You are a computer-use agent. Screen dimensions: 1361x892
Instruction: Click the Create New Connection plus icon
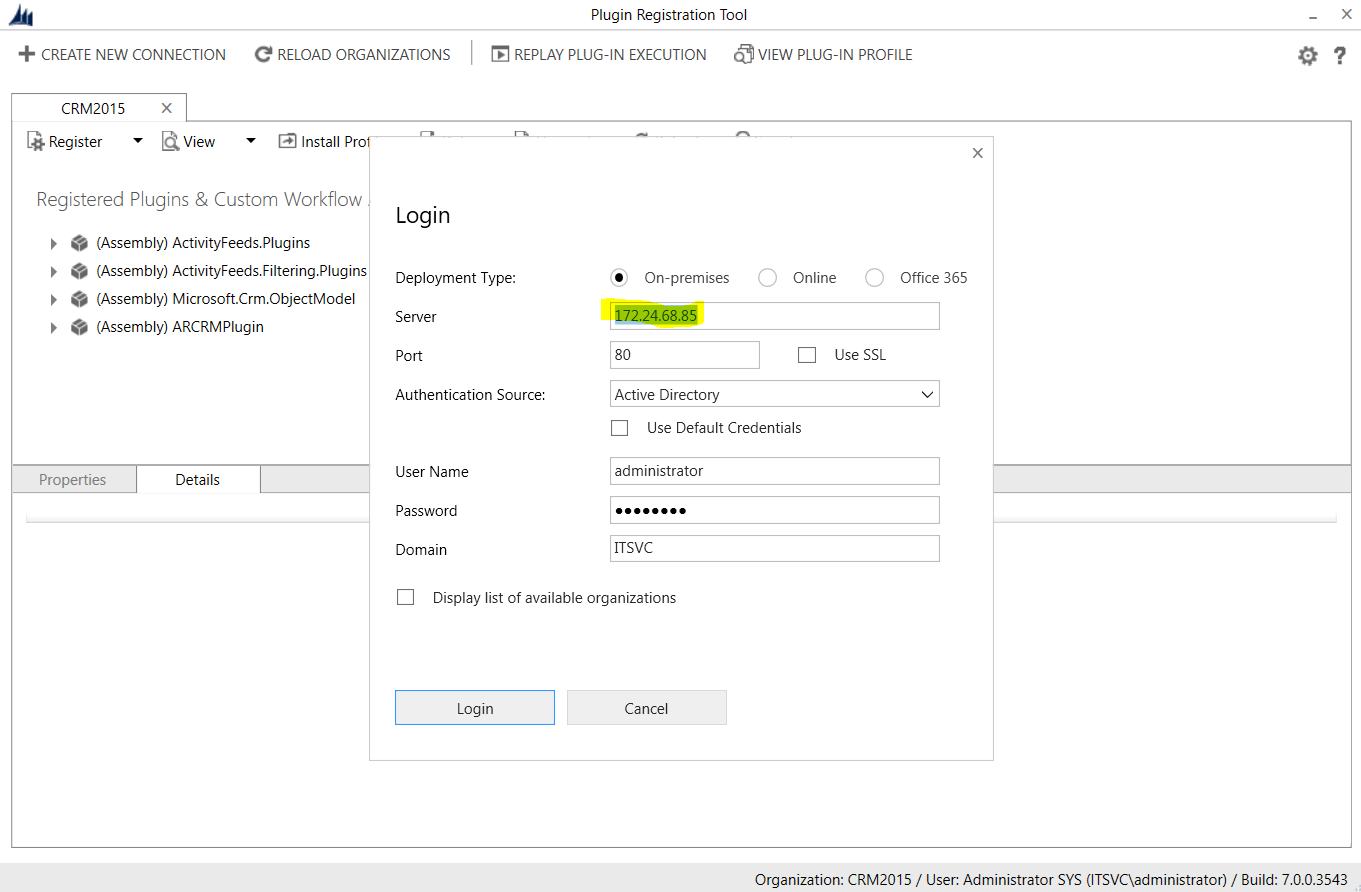[x=27, y=54]
